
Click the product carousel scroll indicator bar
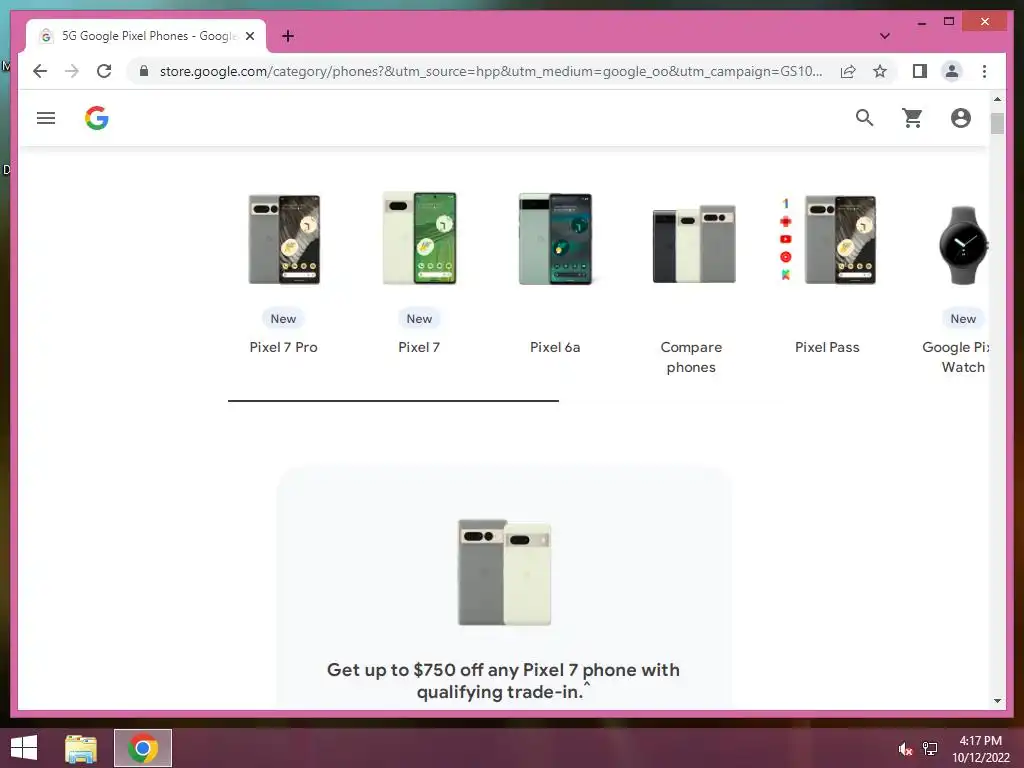tap(393, 400)
